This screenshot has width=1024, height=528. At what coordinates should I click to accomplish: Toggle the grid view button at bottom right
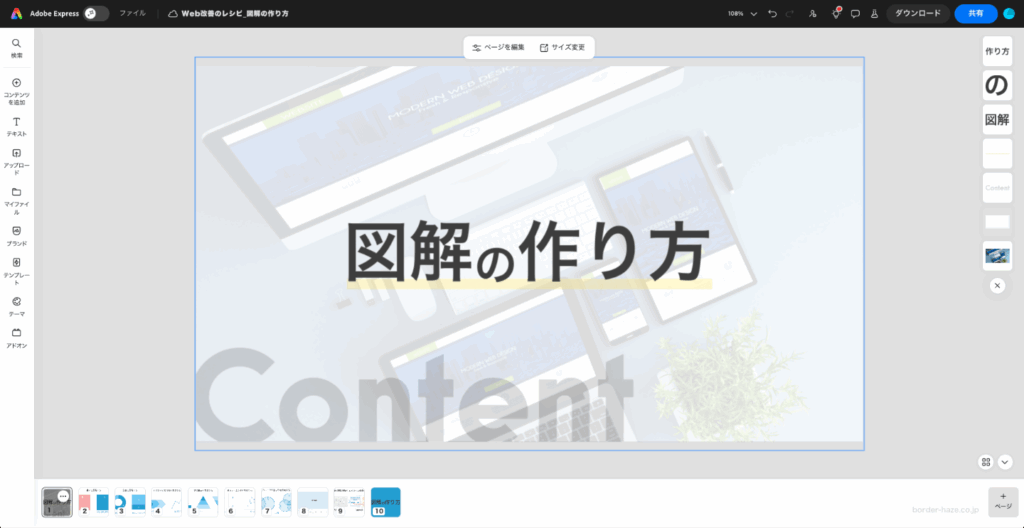[x=985, y=462]
